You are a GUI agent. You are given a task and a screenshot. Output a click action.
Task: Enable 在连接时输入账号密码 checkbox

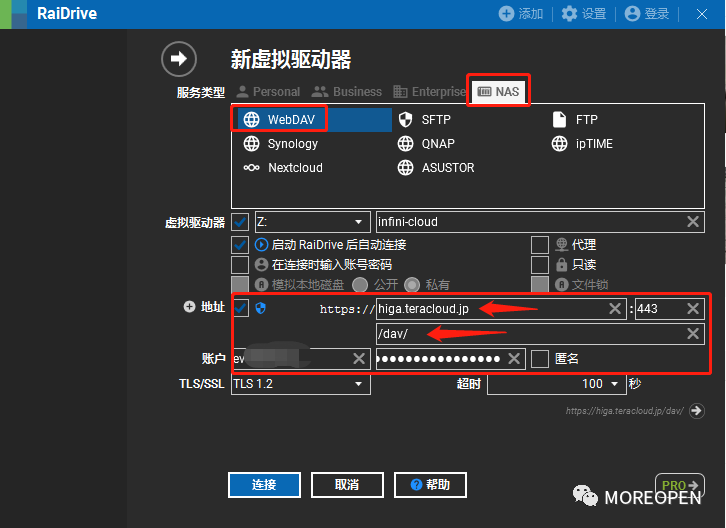click(240, 264)
